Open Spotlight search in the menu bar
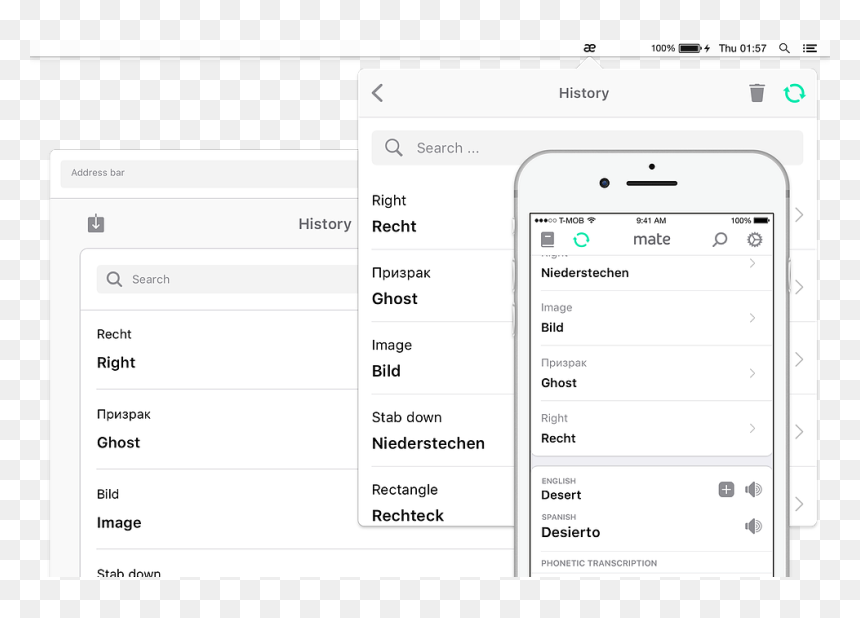860x618 pixels. click(x=784, y=48)
